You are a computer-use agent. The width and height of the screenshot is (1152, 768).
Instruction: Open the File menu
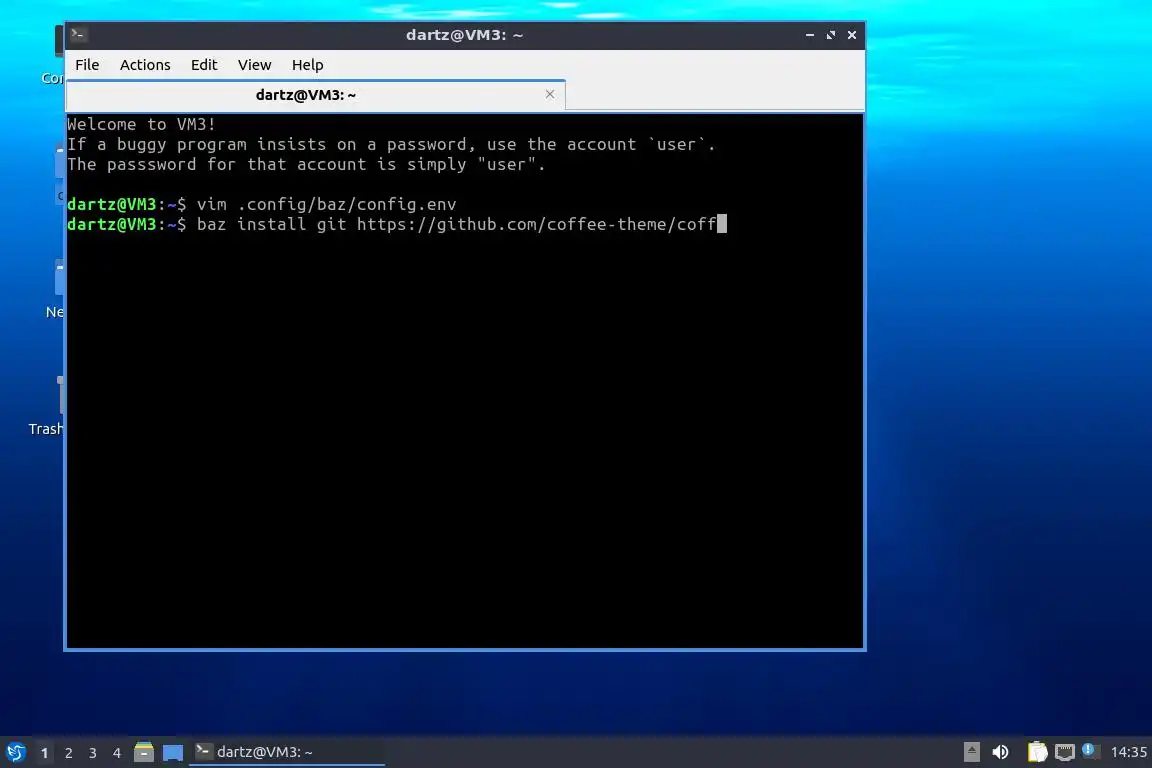point(87,65)
